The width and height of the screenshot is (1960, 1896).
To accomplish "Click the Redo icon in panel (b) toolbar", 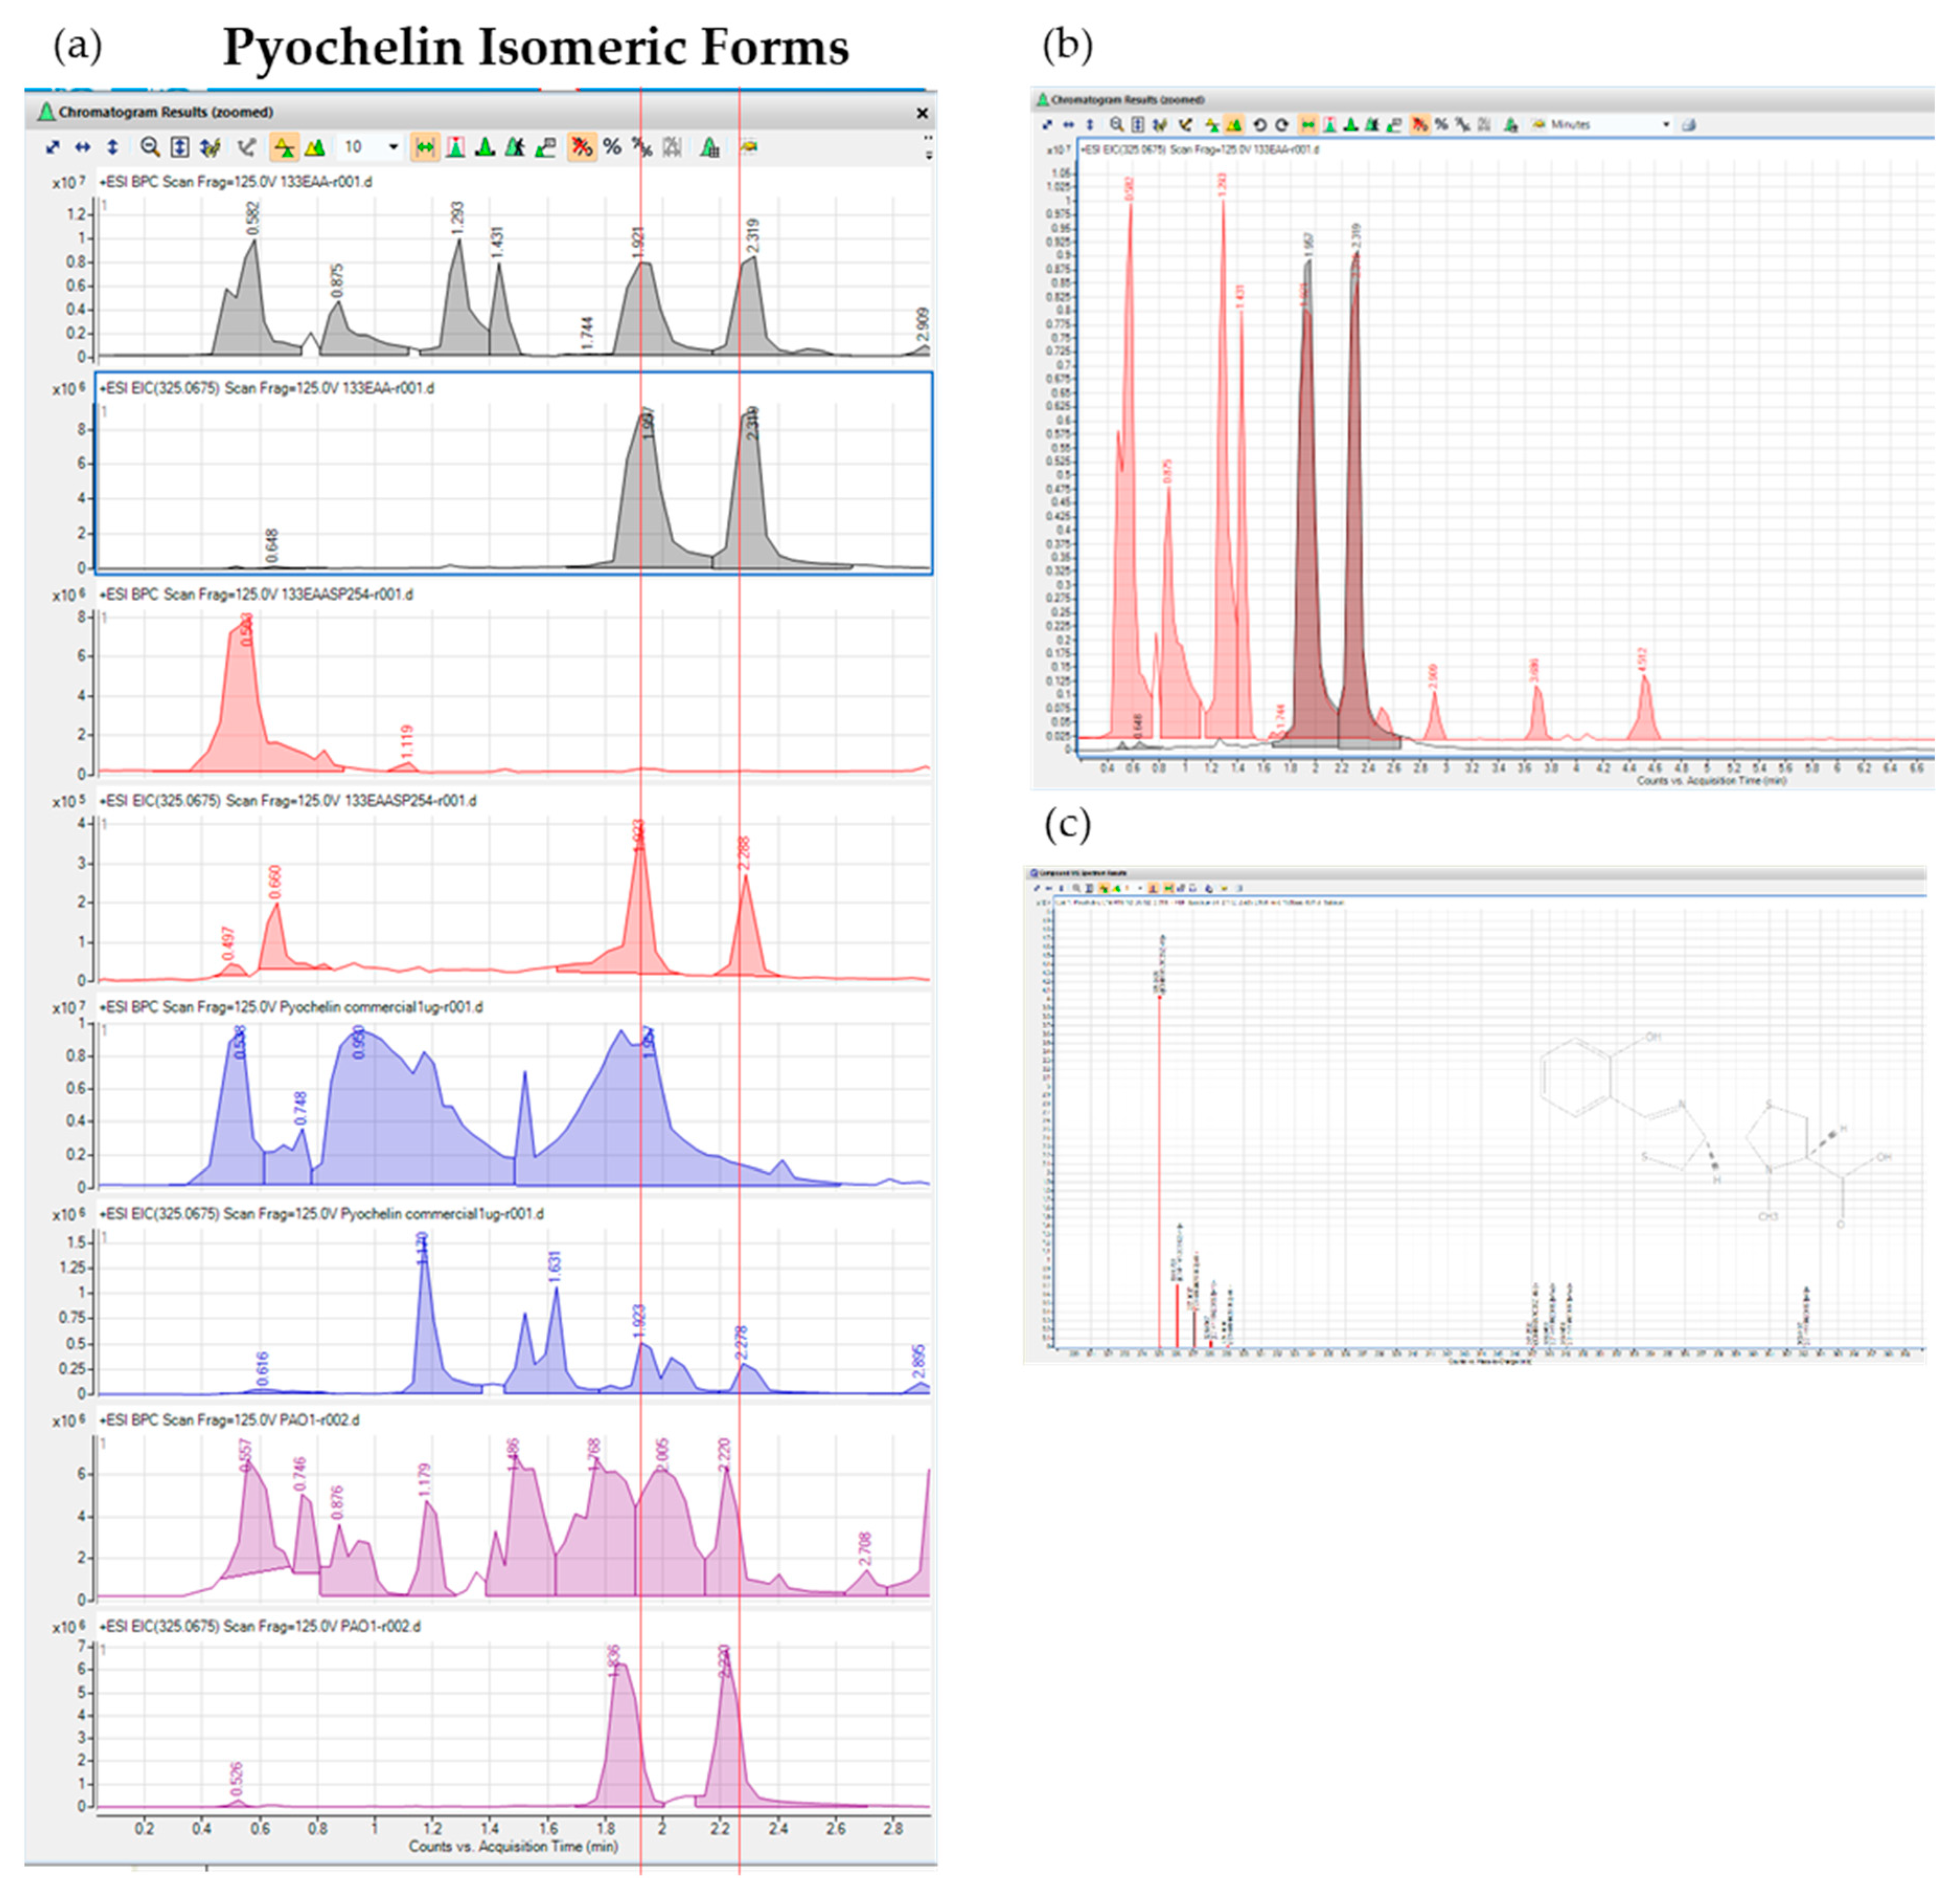I will pyautogui.click(x=1283, y=124).
